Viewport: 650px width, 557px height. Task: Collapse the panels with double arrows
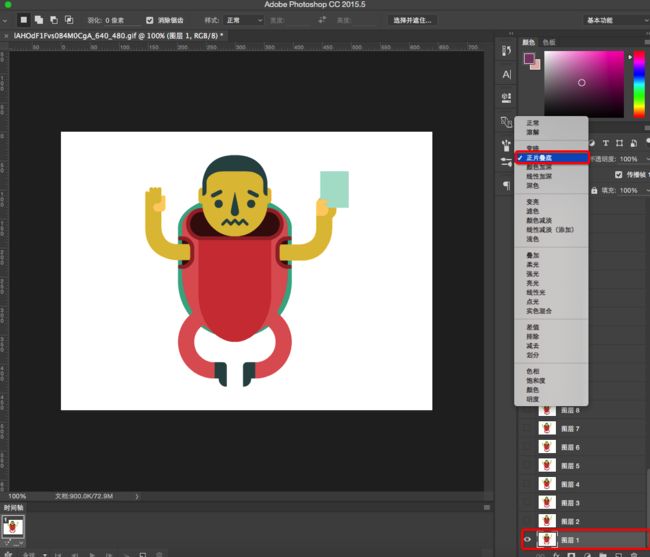click(511, 34)
